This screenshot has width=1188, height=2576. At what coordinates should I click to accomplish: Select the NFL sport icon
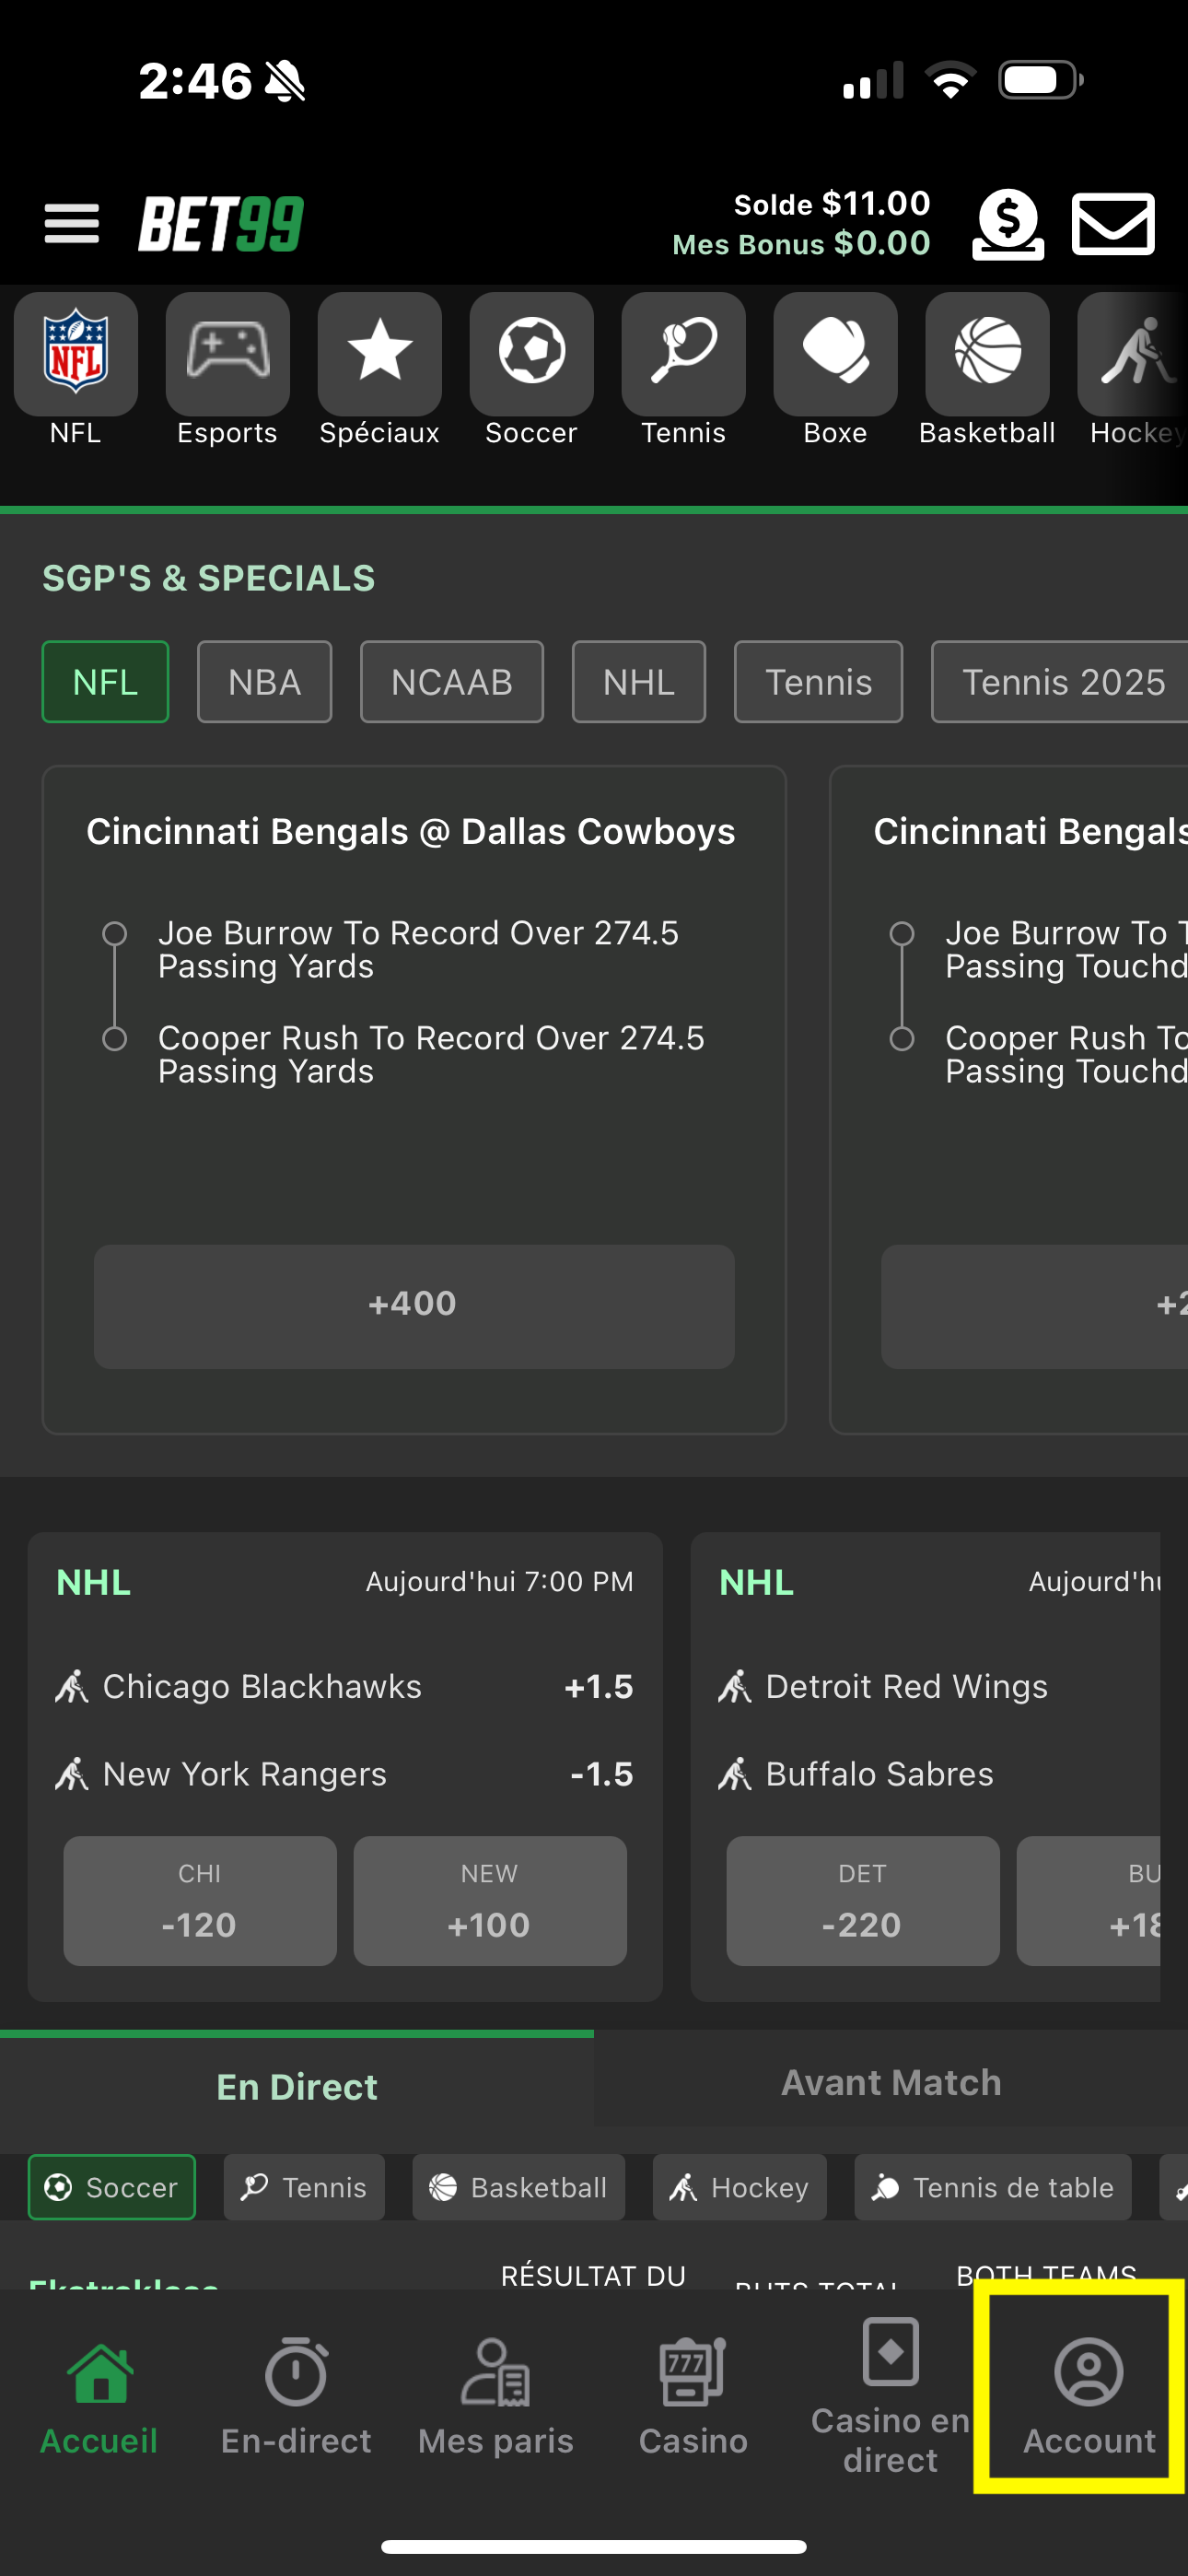pyautogui.click(x=76, y=355)
